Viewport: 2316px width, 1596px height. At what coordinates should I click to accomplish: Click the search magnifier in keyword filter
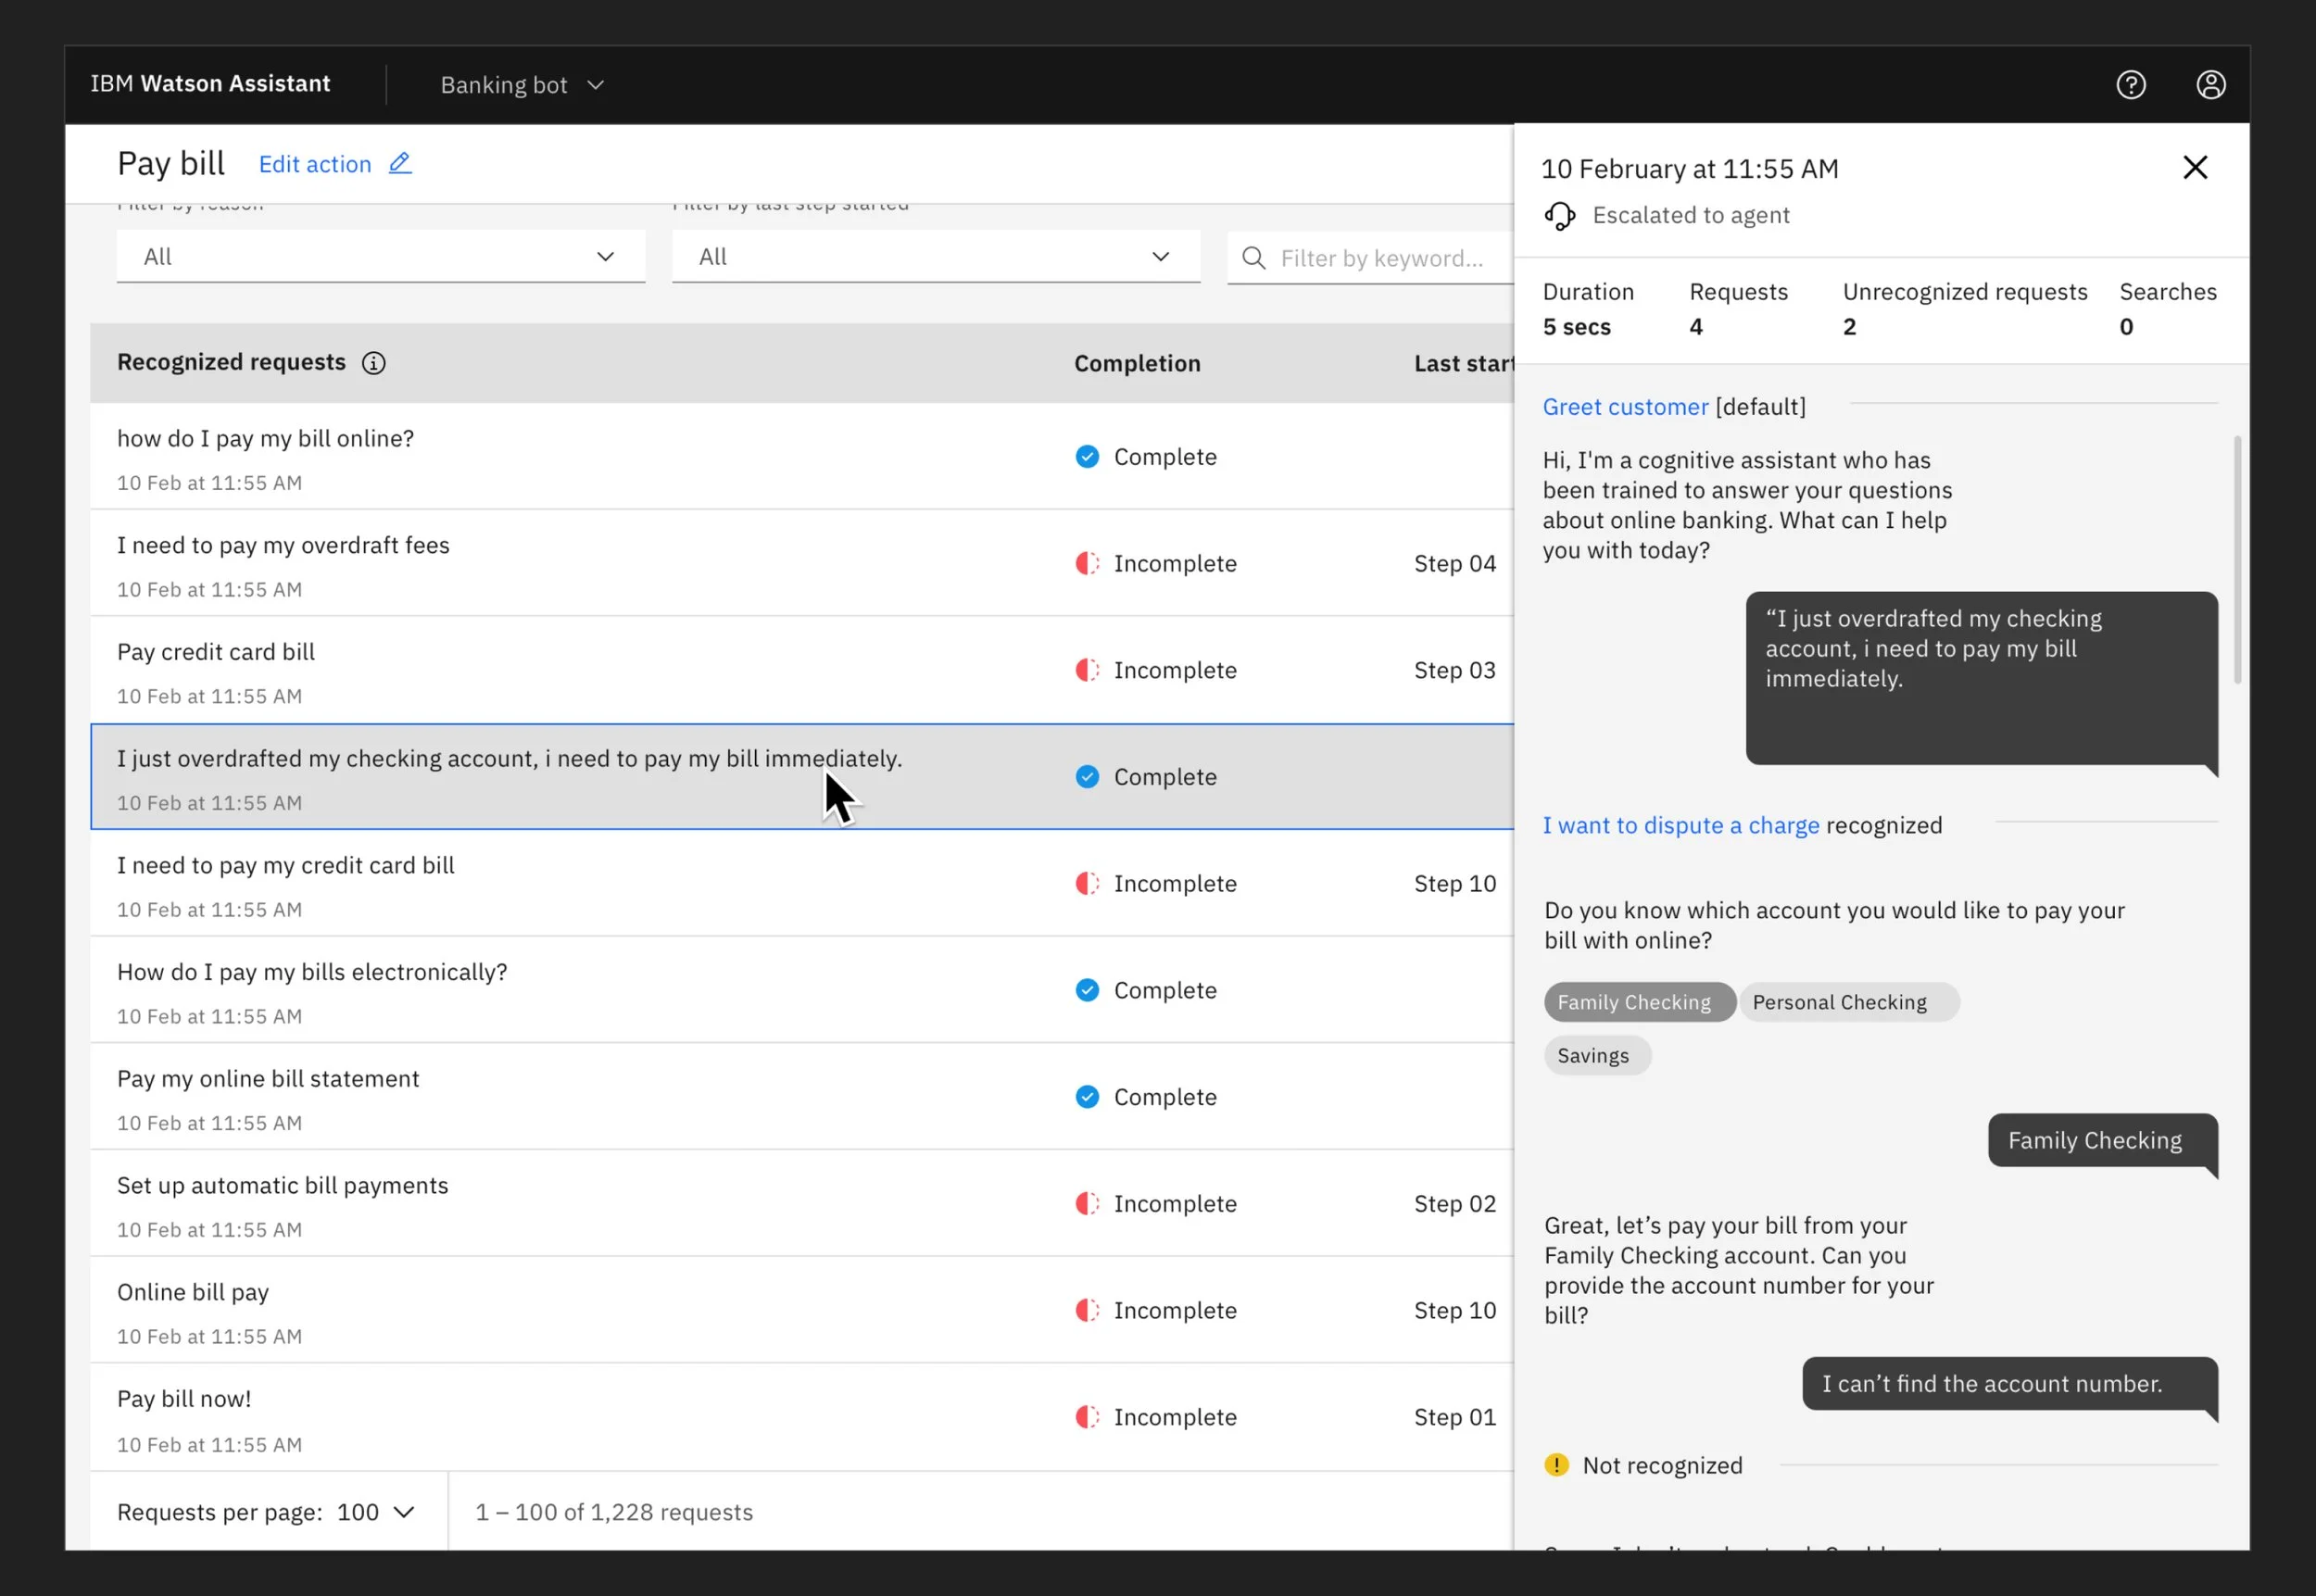(x=1253, y=258)
